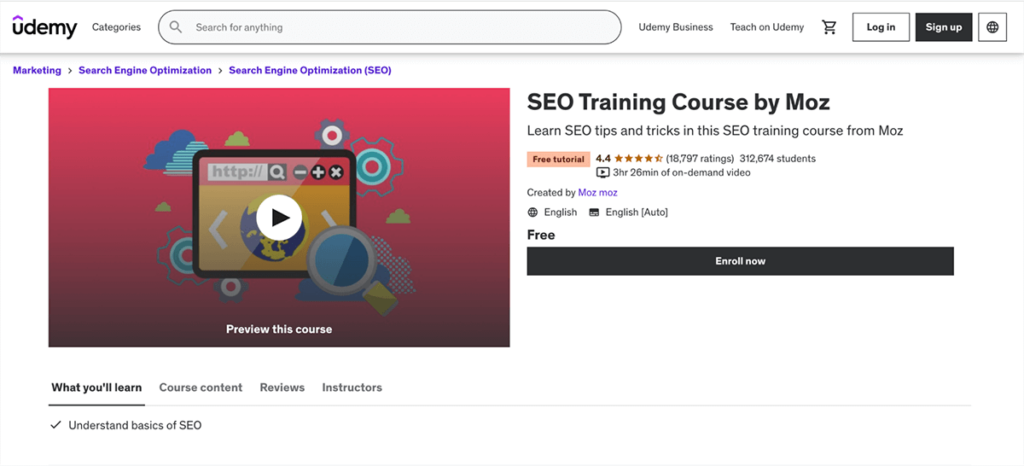Navigate to Marketing breadcrumb
Screen dimensions: 1024x466
click(37, 70)
